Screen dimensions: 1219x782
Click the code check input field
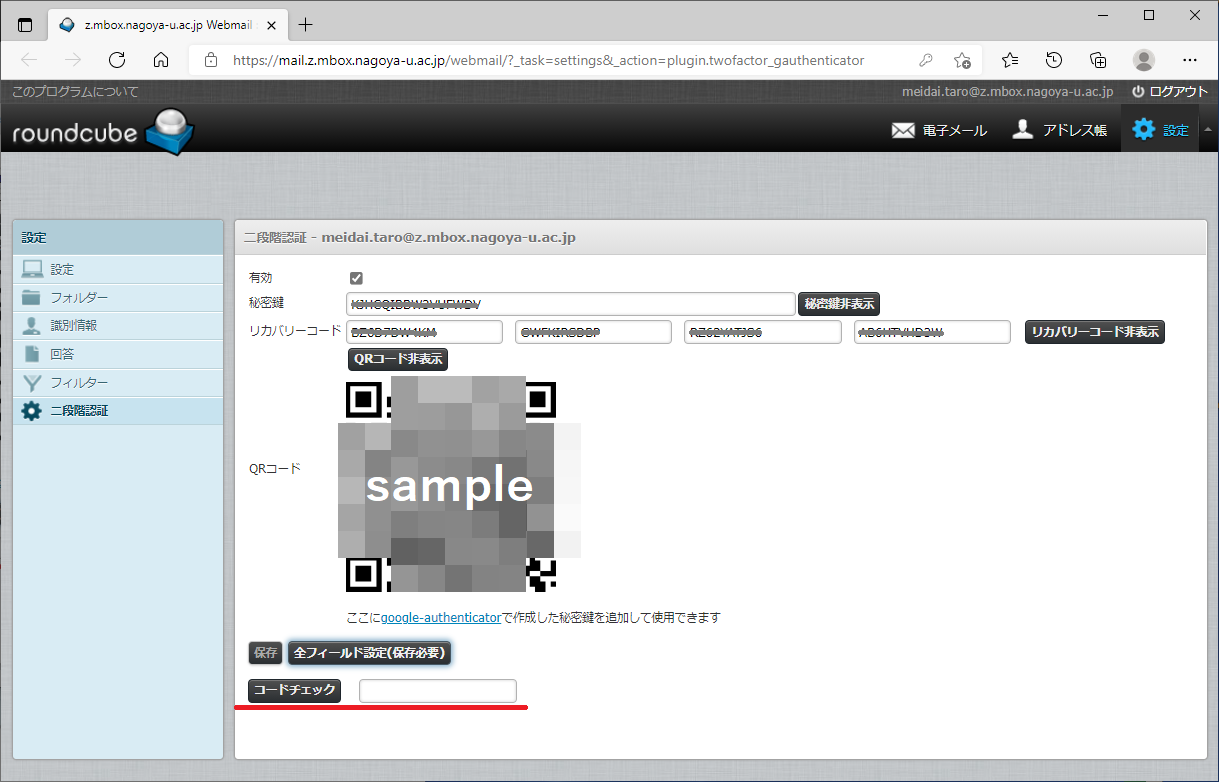click(437, 691)
